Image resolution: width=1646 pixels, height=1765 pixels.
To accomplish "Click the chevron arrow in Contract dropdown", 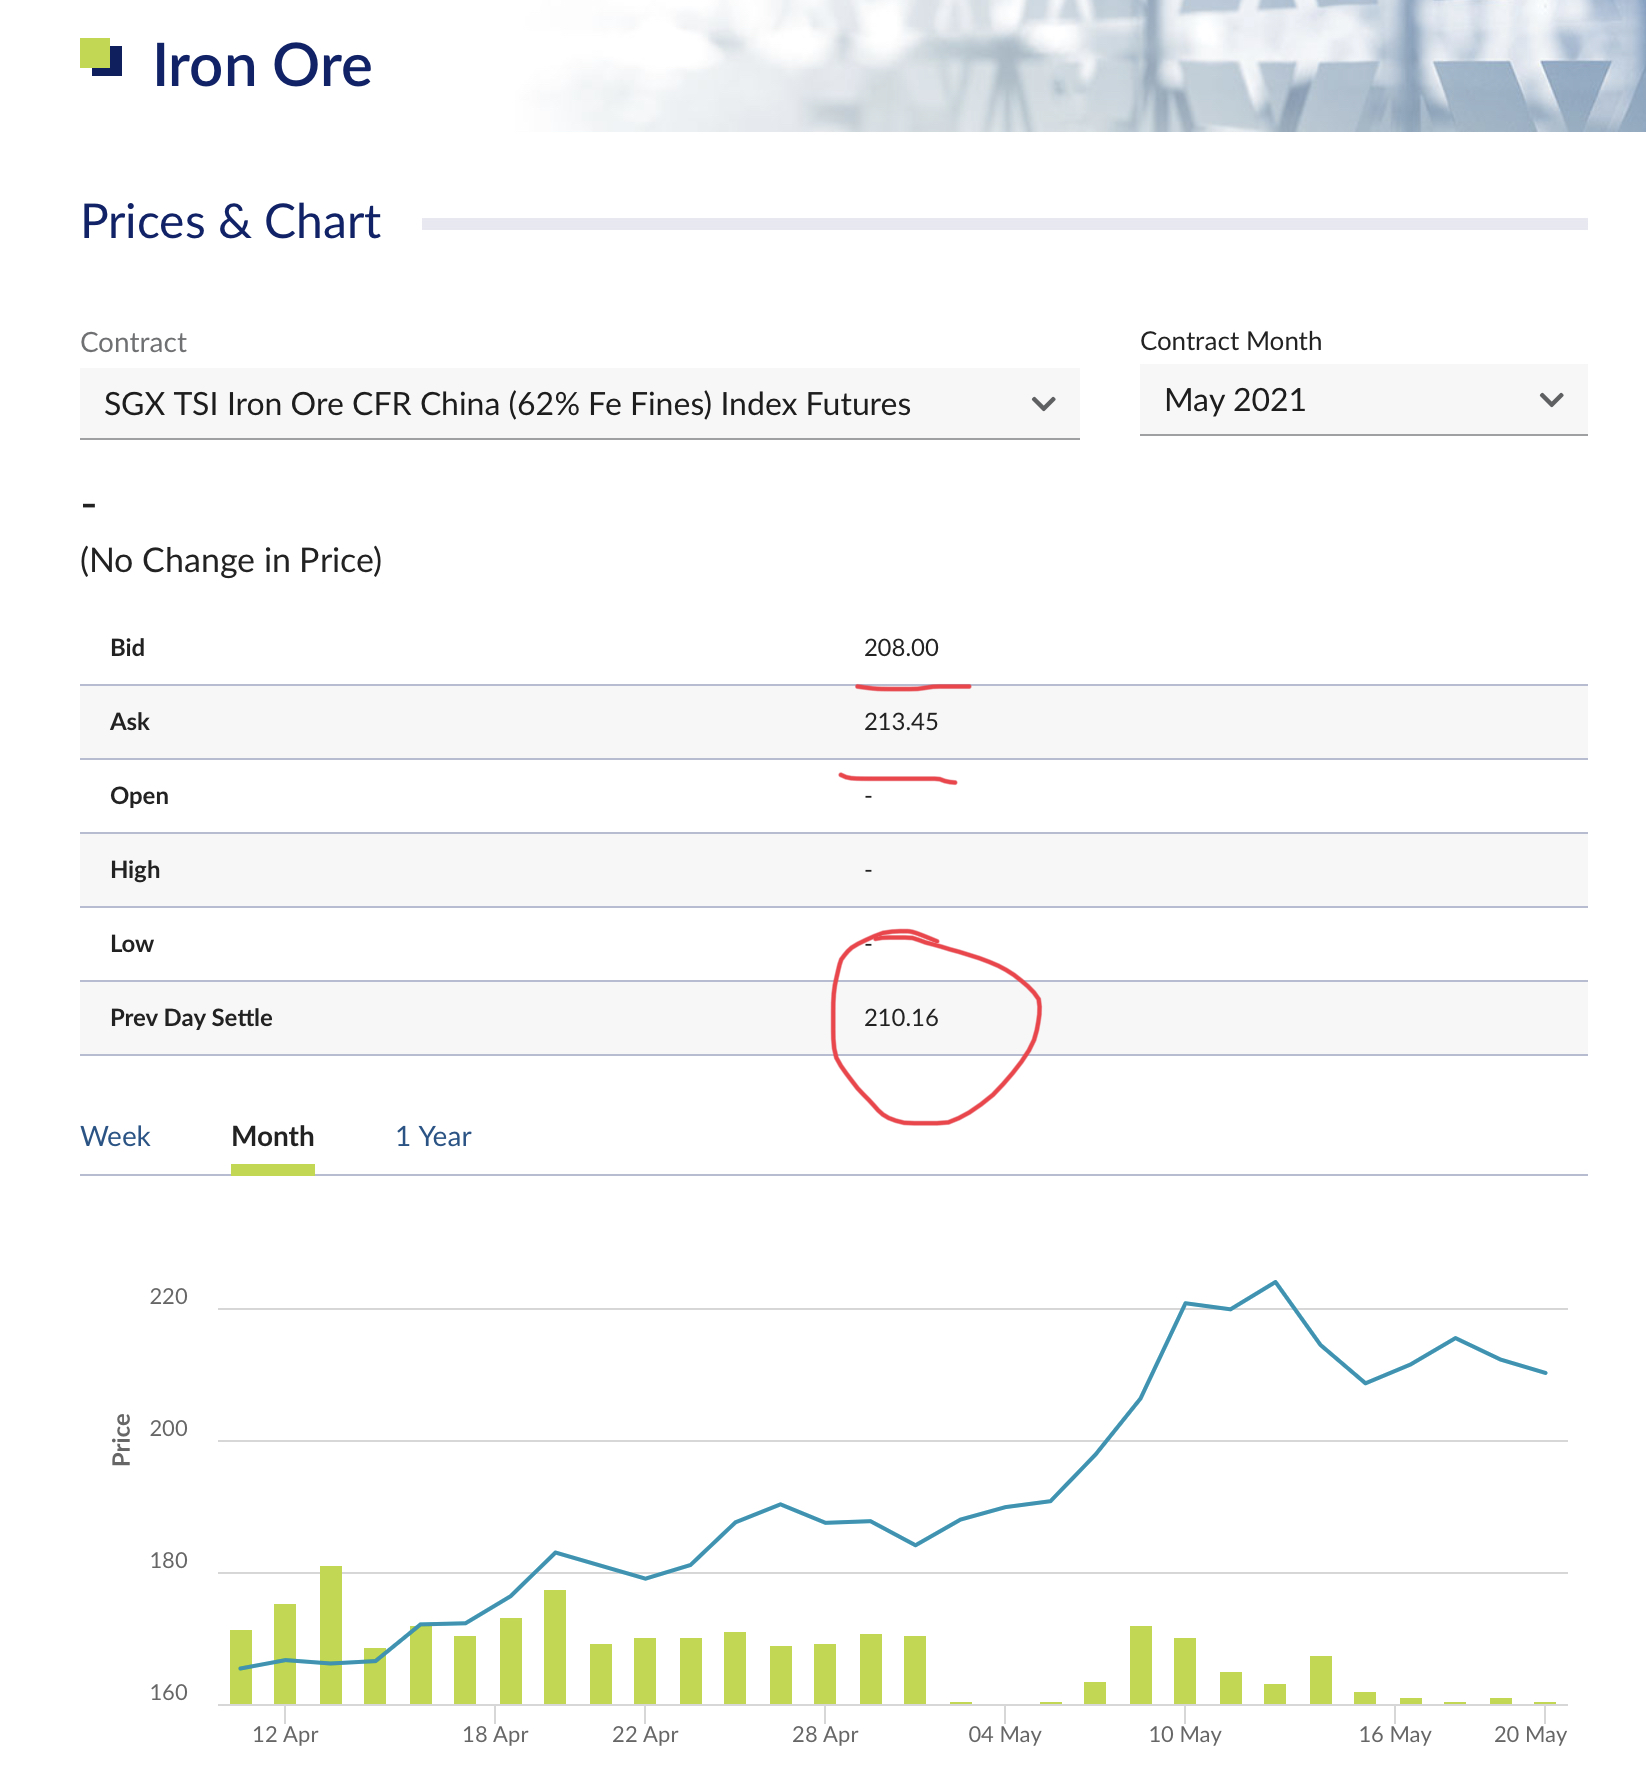I will [1043, 404].
